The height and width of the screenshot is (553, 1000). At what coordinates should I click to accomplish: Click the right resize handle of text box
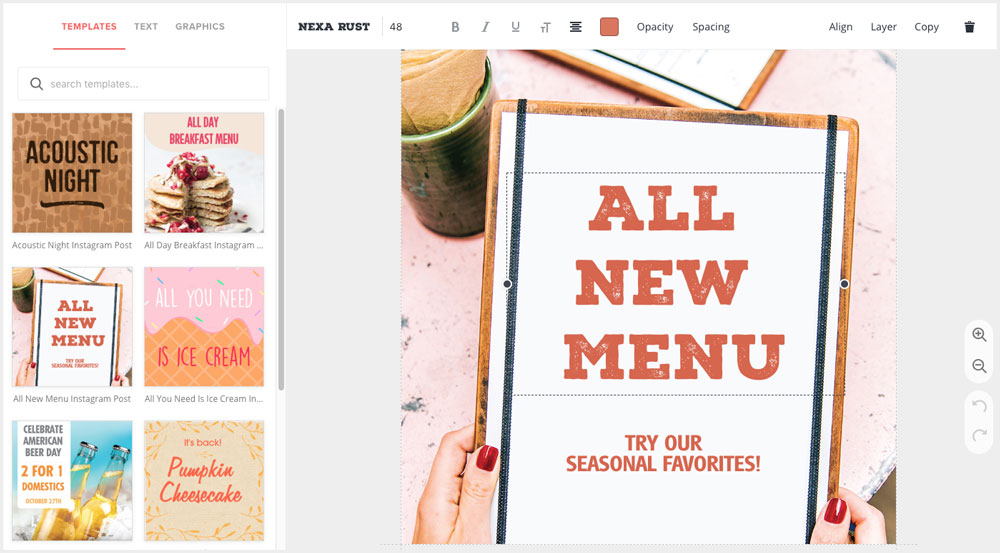[x=844, y=284]
